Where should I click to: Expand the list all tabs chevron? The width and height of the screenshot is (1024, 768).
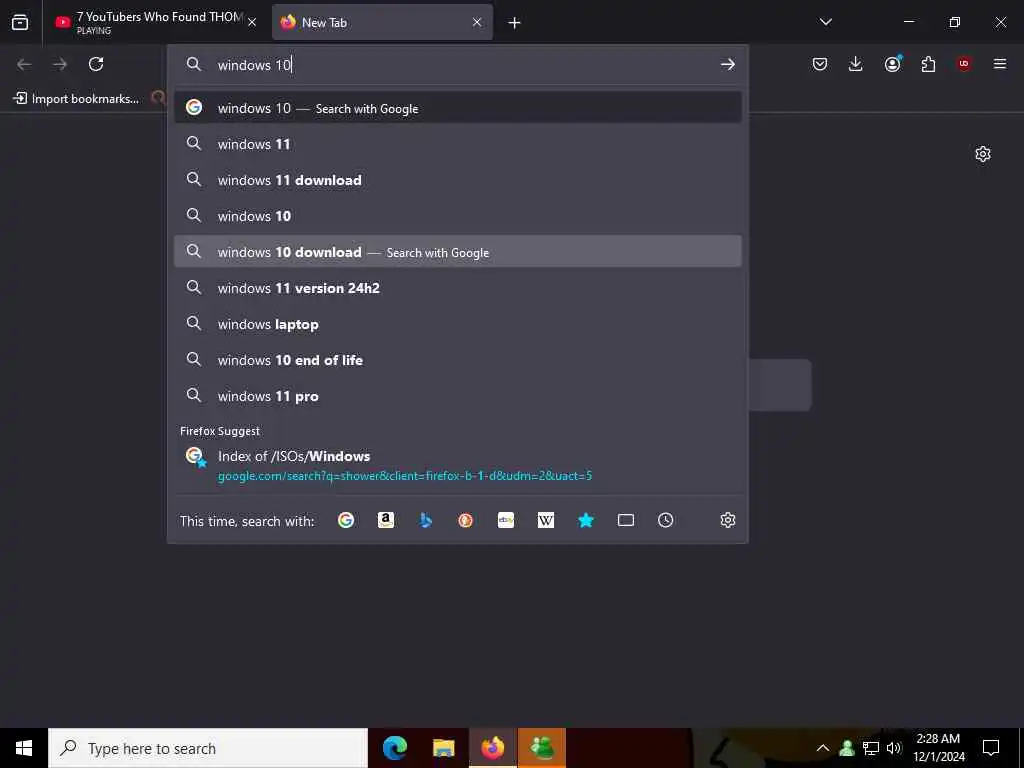(825, 22)
